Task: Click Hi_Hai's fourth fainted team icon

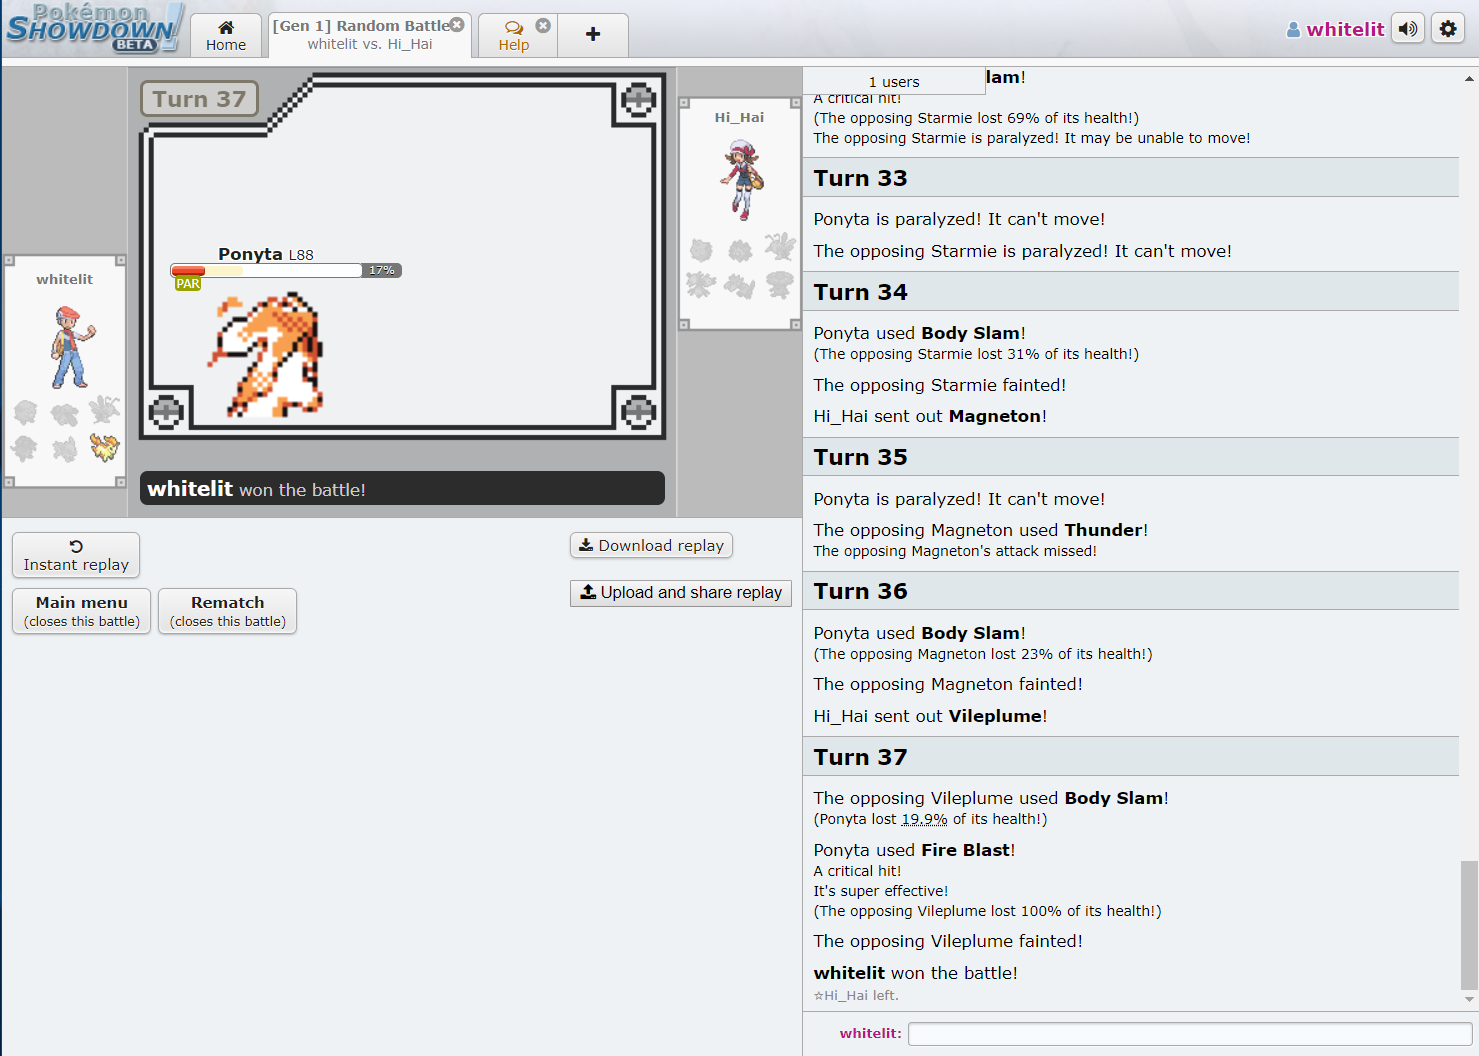Action: [x=701, y=285]
